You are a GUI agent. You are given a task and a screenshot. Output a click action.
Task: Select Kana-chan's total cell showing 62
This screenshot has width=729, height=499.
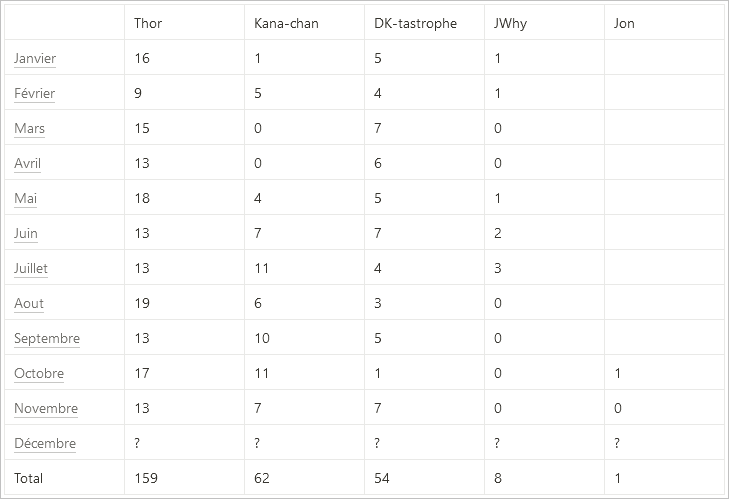click(x=262, y=478)
